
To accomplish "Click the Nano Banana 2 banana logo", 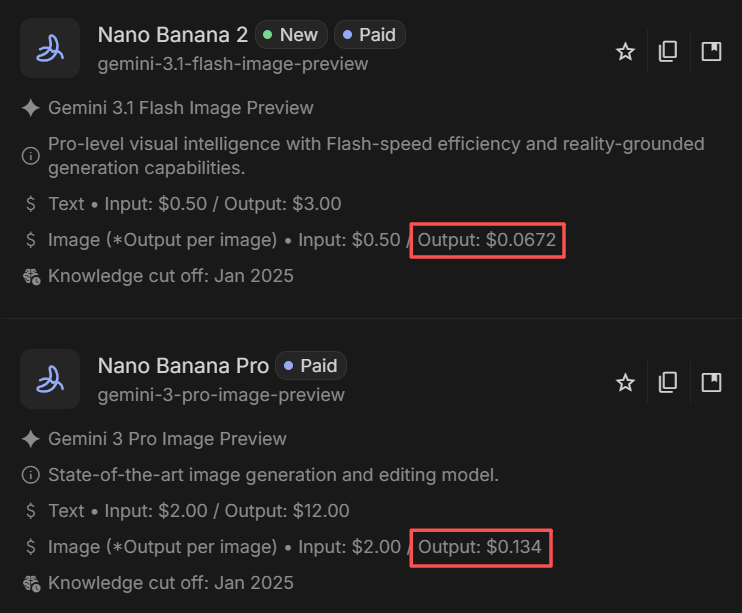I will 50,48.
